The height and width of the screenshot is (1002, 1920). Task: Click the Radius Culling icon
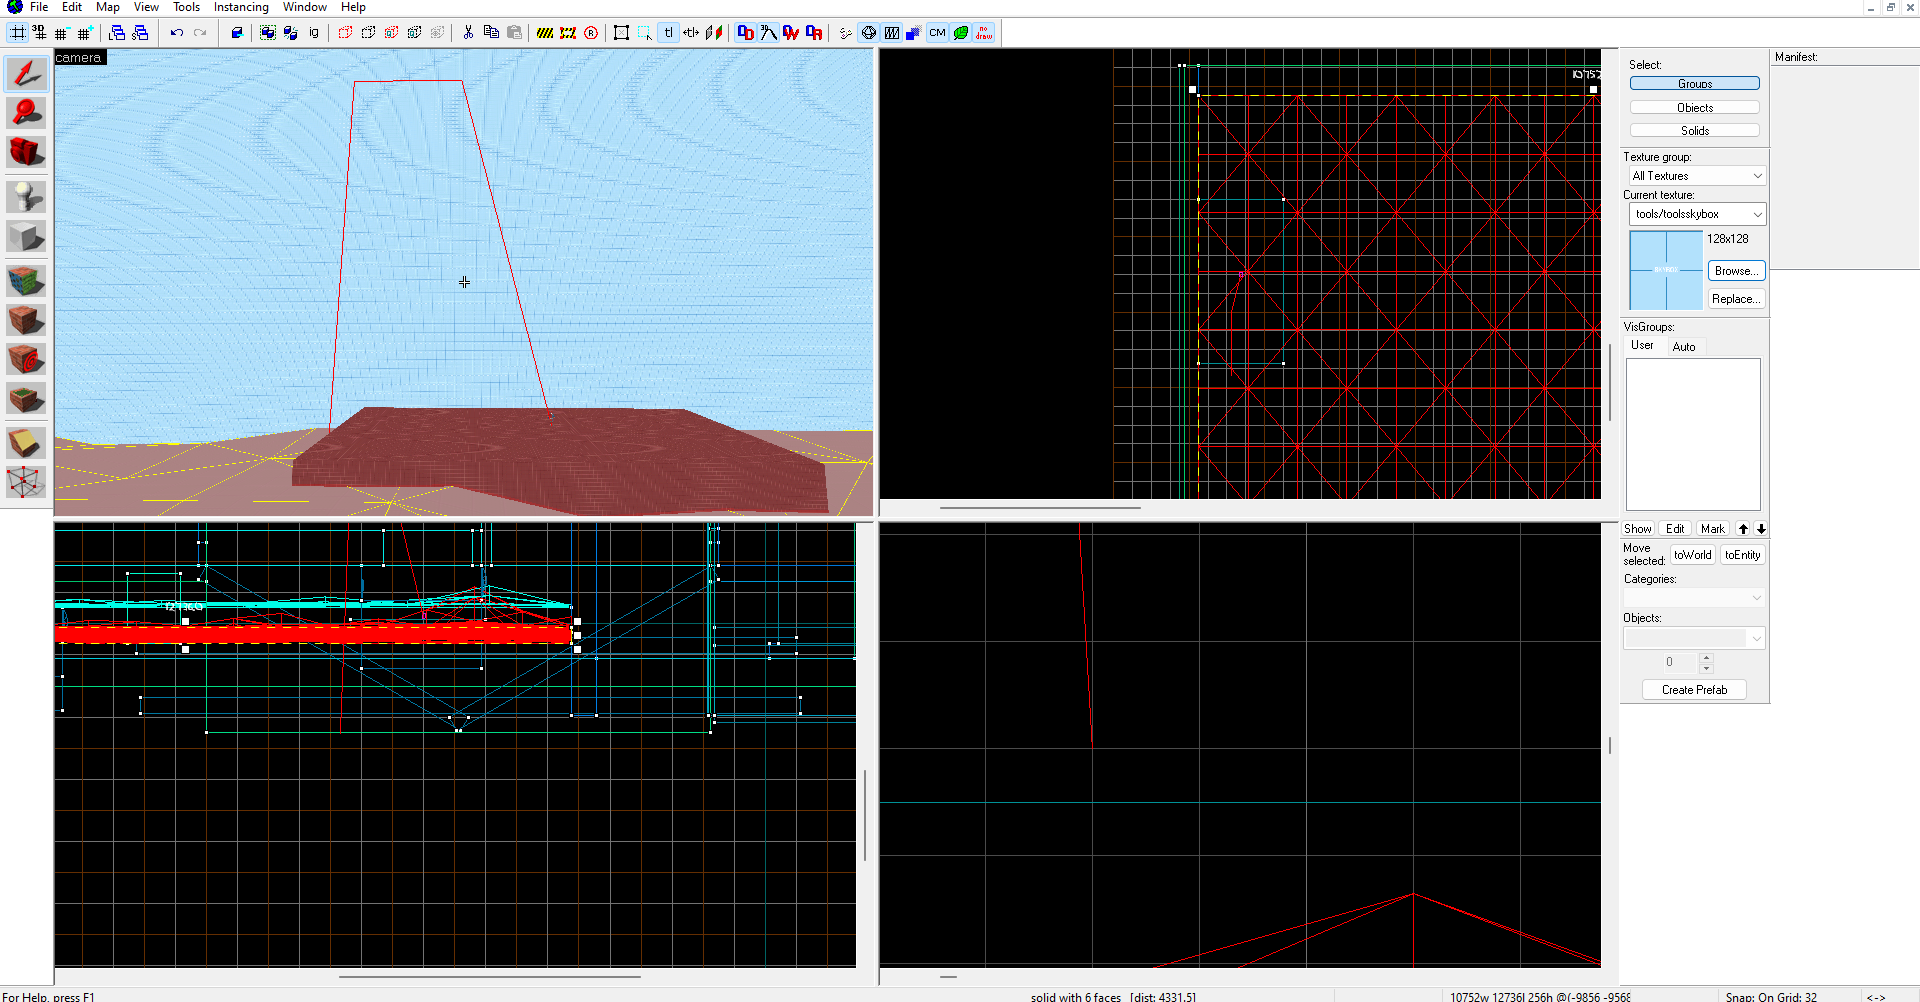pos(591,33)
